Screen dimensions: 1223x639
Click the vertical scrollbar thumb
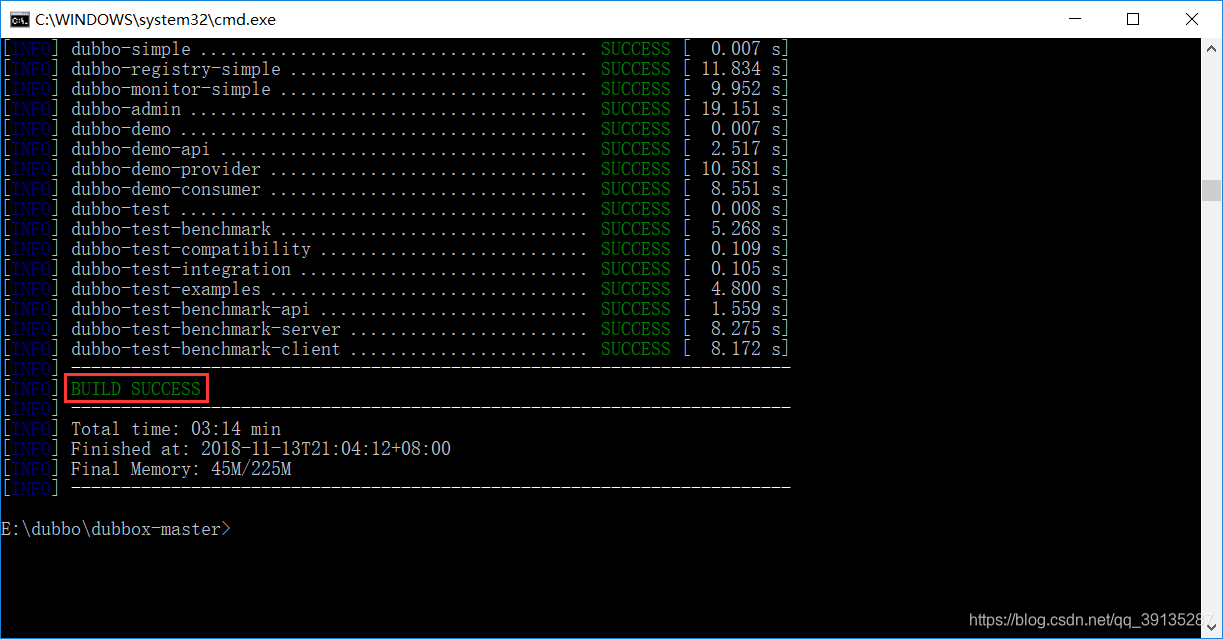(x=1211, y=191)
